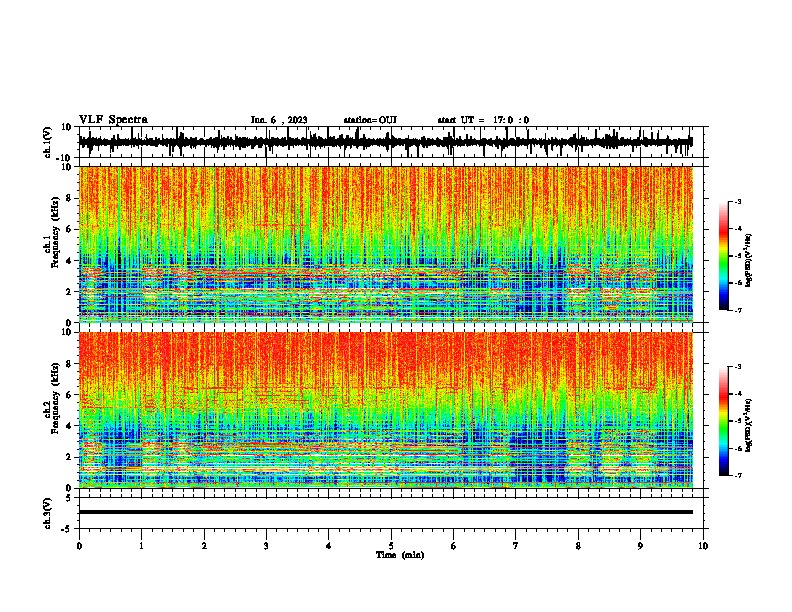
Task: Click the ch.3 flat black voltage trace
Action: pyautogui.click(x=386, y=512)
